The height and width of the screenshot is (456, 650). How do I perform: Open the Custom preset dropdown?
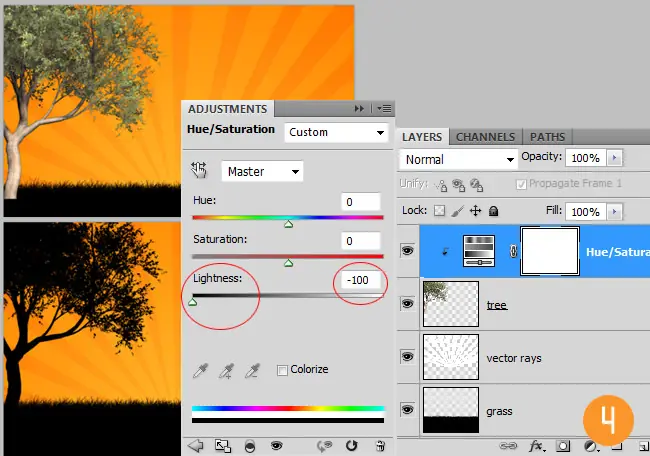(x=336, y=132)
